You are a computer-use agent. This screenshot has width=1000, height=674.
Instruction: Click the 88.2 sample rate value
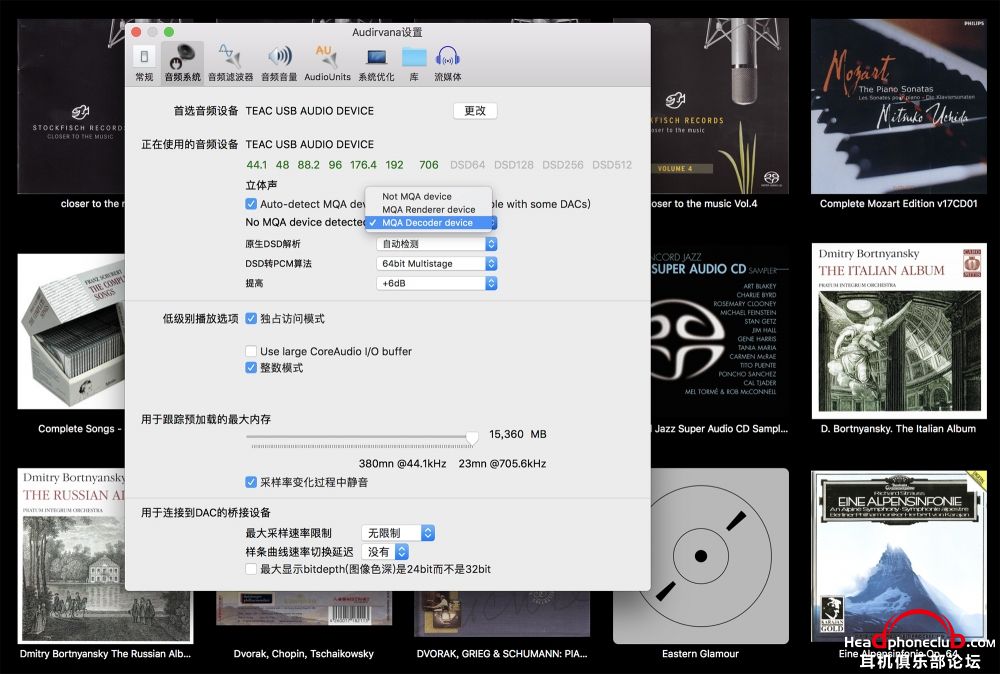[309, 165]
